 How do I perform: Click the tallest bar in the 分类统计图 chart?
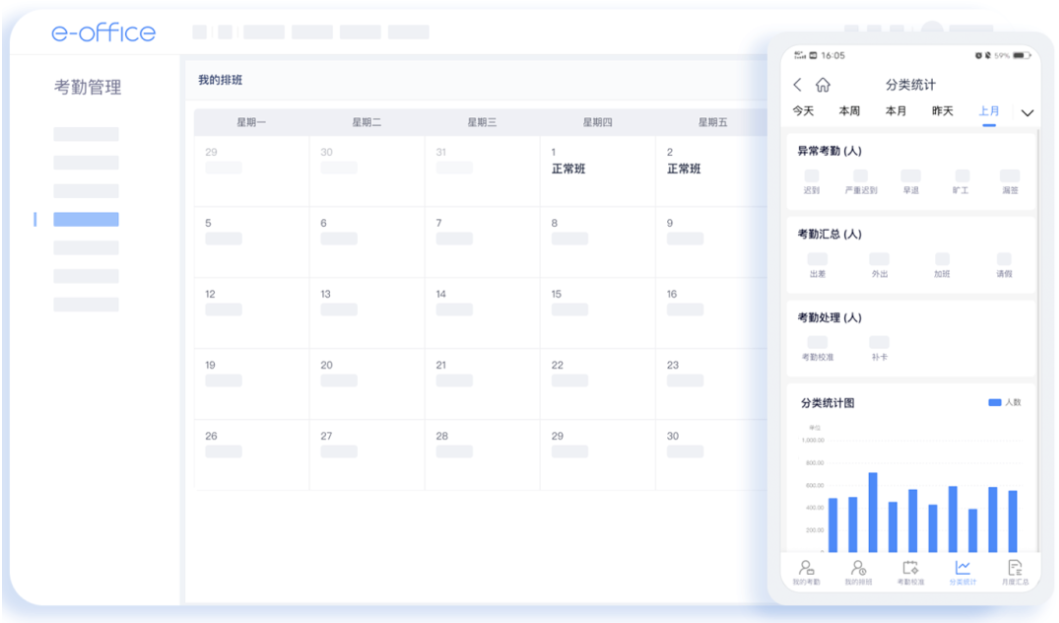873,512
